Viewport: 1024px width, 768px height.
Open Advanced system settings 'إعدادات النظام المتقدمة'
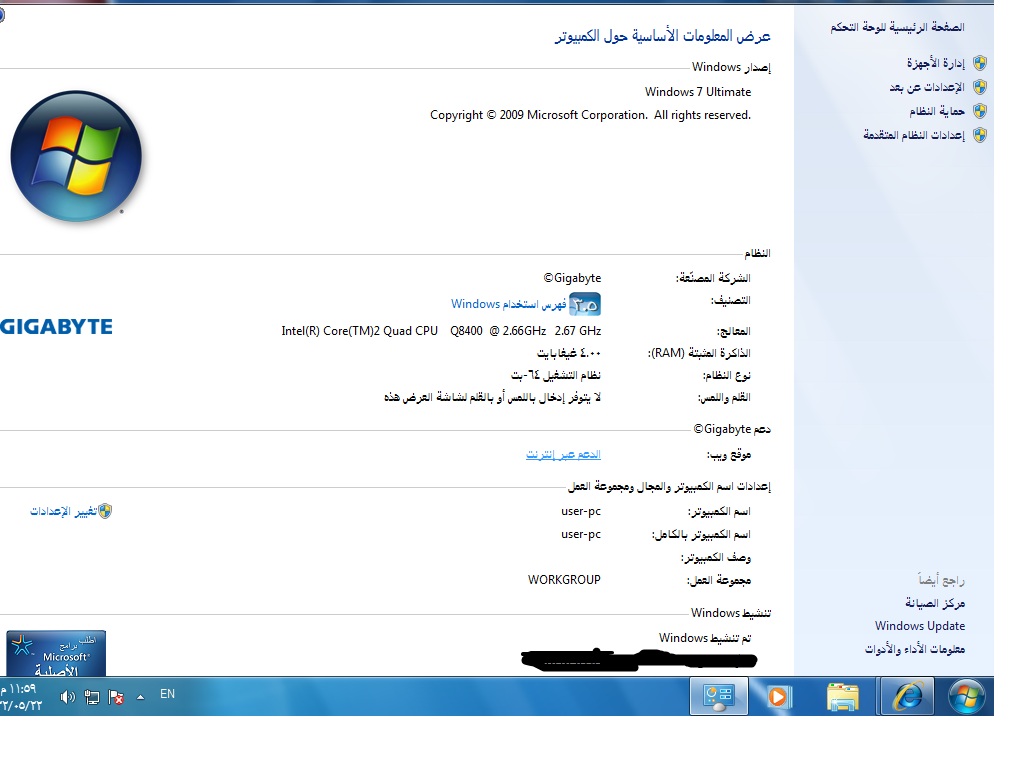point(914,135)
